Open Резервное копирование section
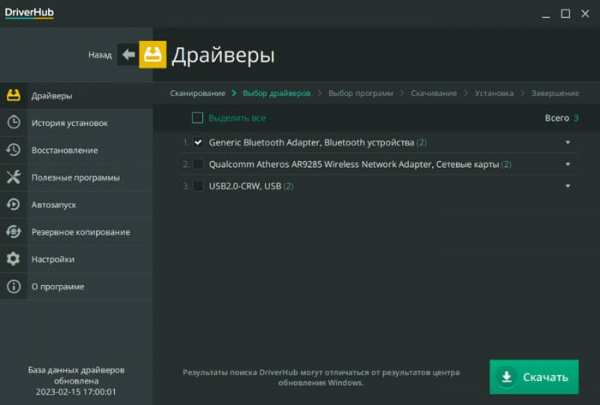The height and width of the screenshot is (405, 600). pos(77,232)
